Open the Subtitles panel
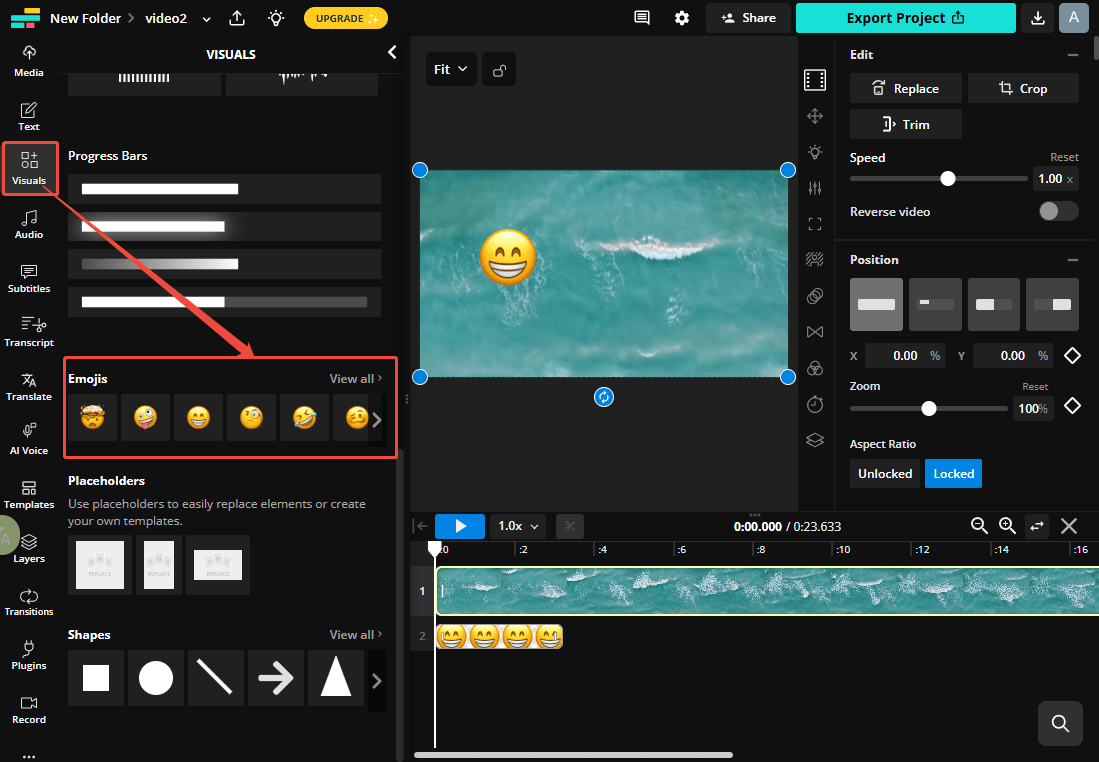Viewport: 1099px width, 762px height. tap(28, 278)
